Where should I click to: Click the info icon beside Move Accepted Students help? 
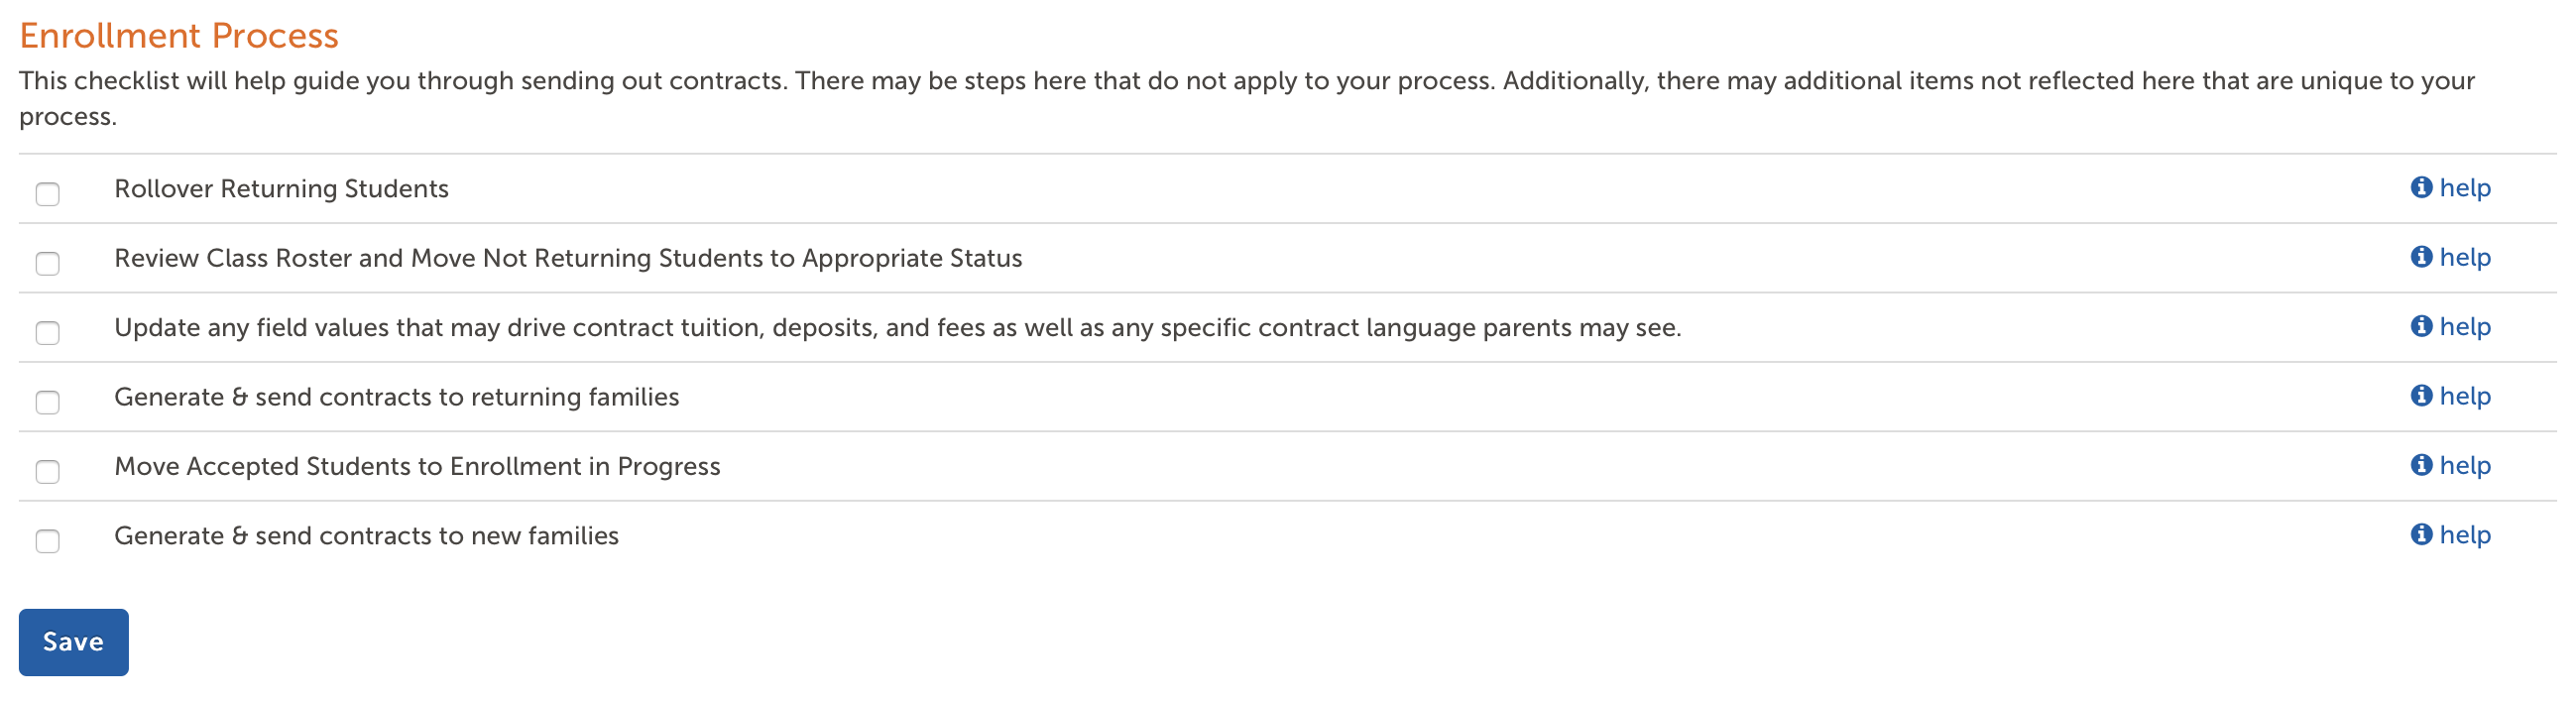pyautogui.click(x=2421, y=466)
